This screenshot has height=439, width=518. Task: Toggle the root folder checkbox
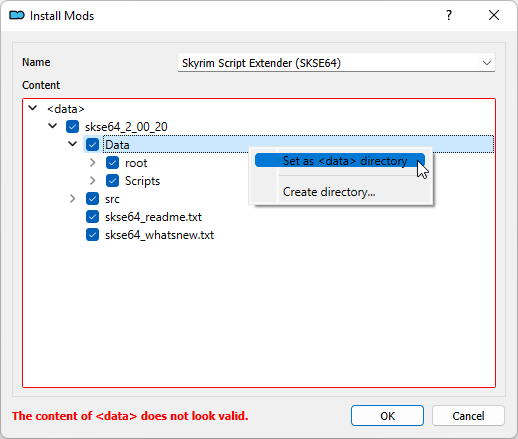coord(112,163)
